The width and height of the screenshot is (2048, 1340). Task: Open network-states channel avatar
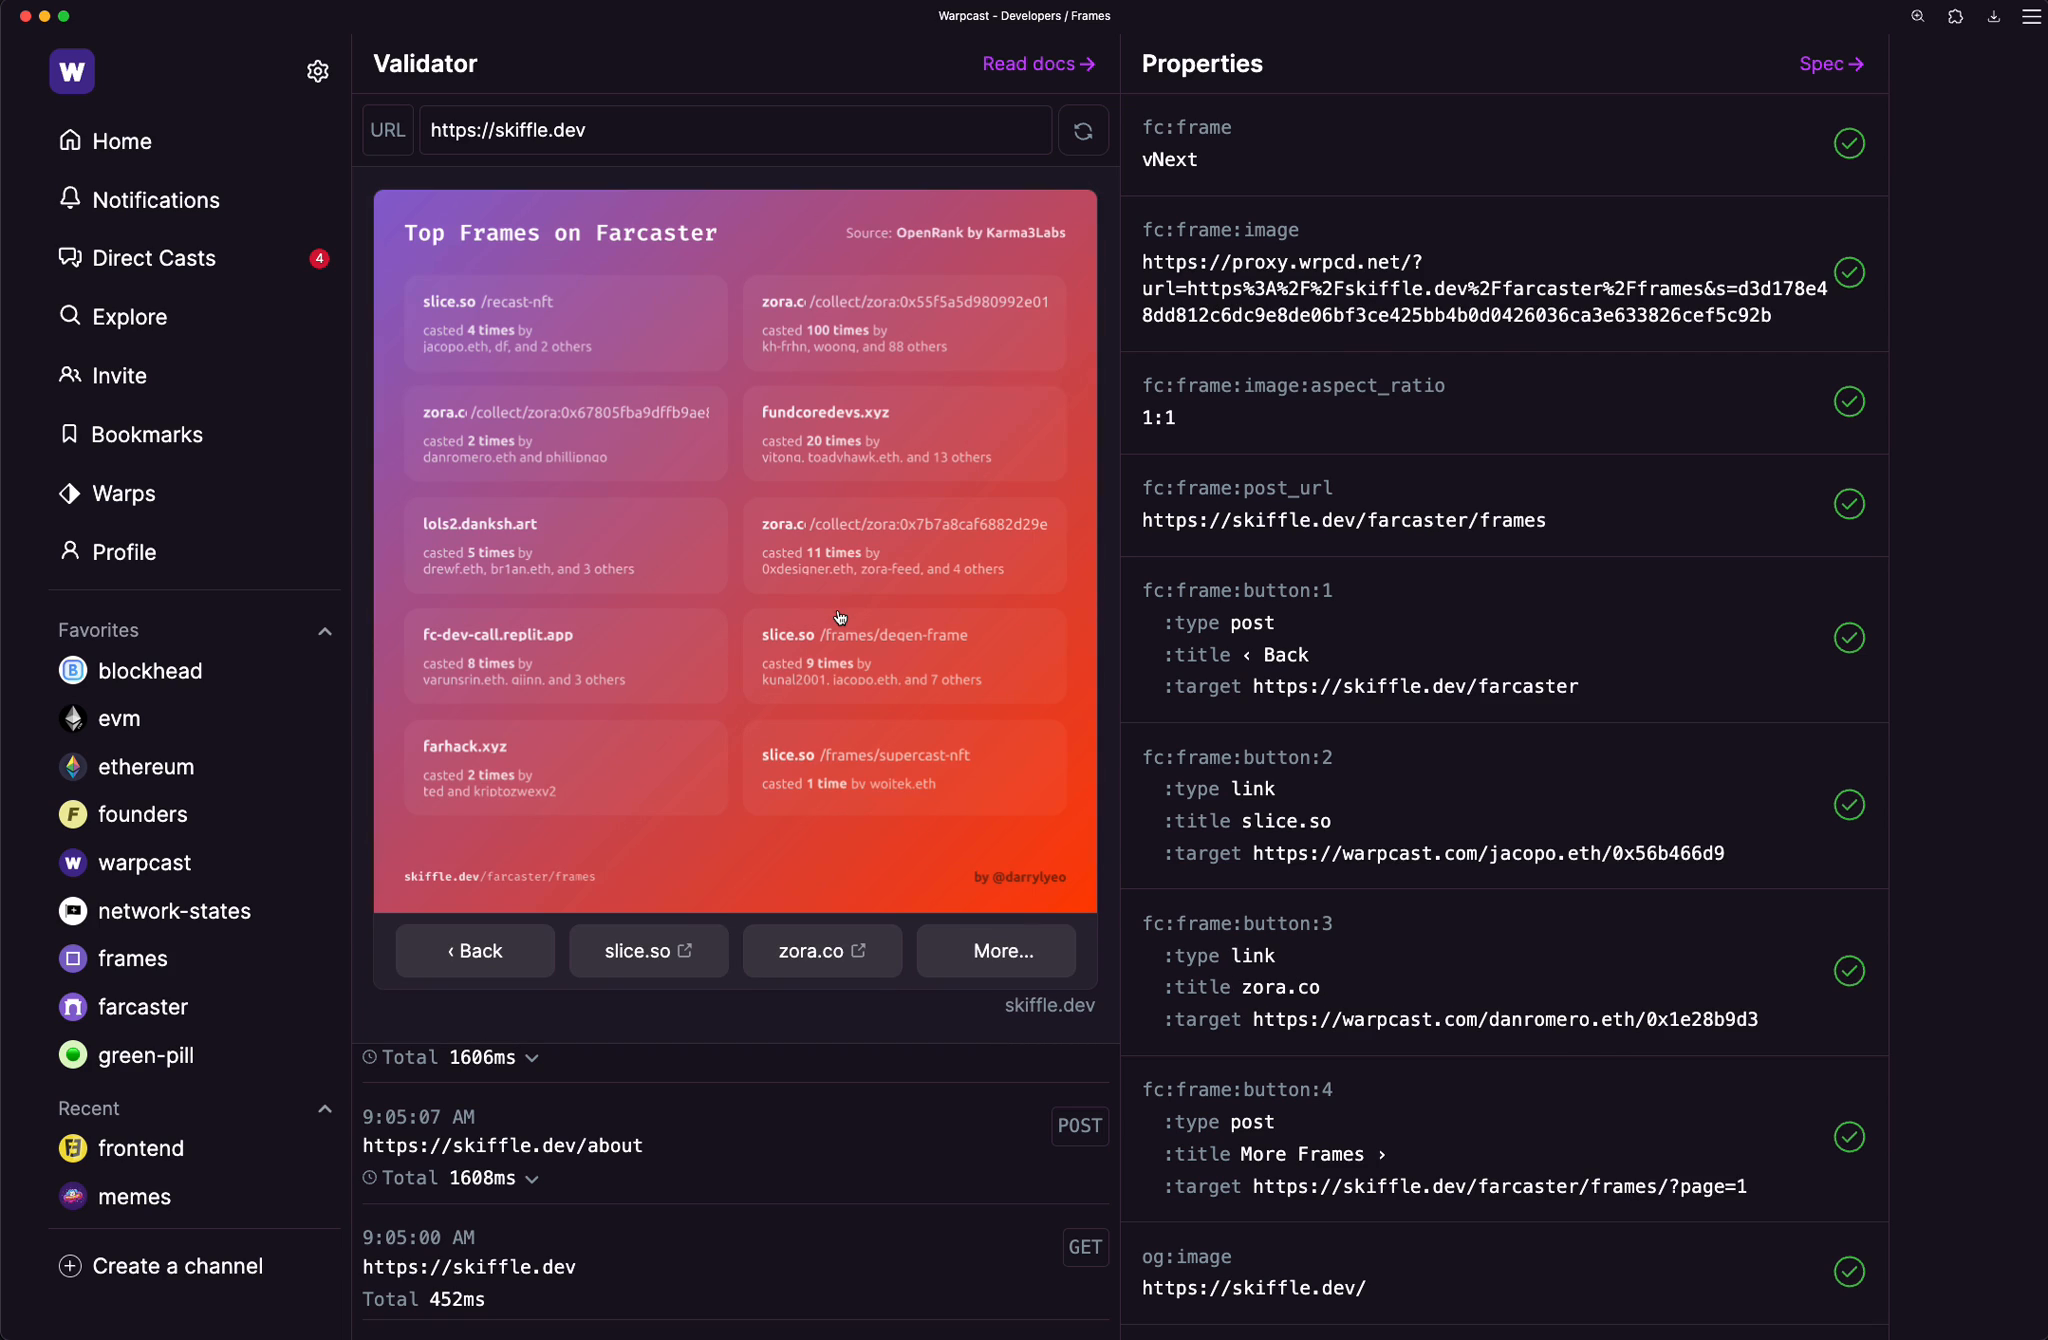click(x=73, y=910)
